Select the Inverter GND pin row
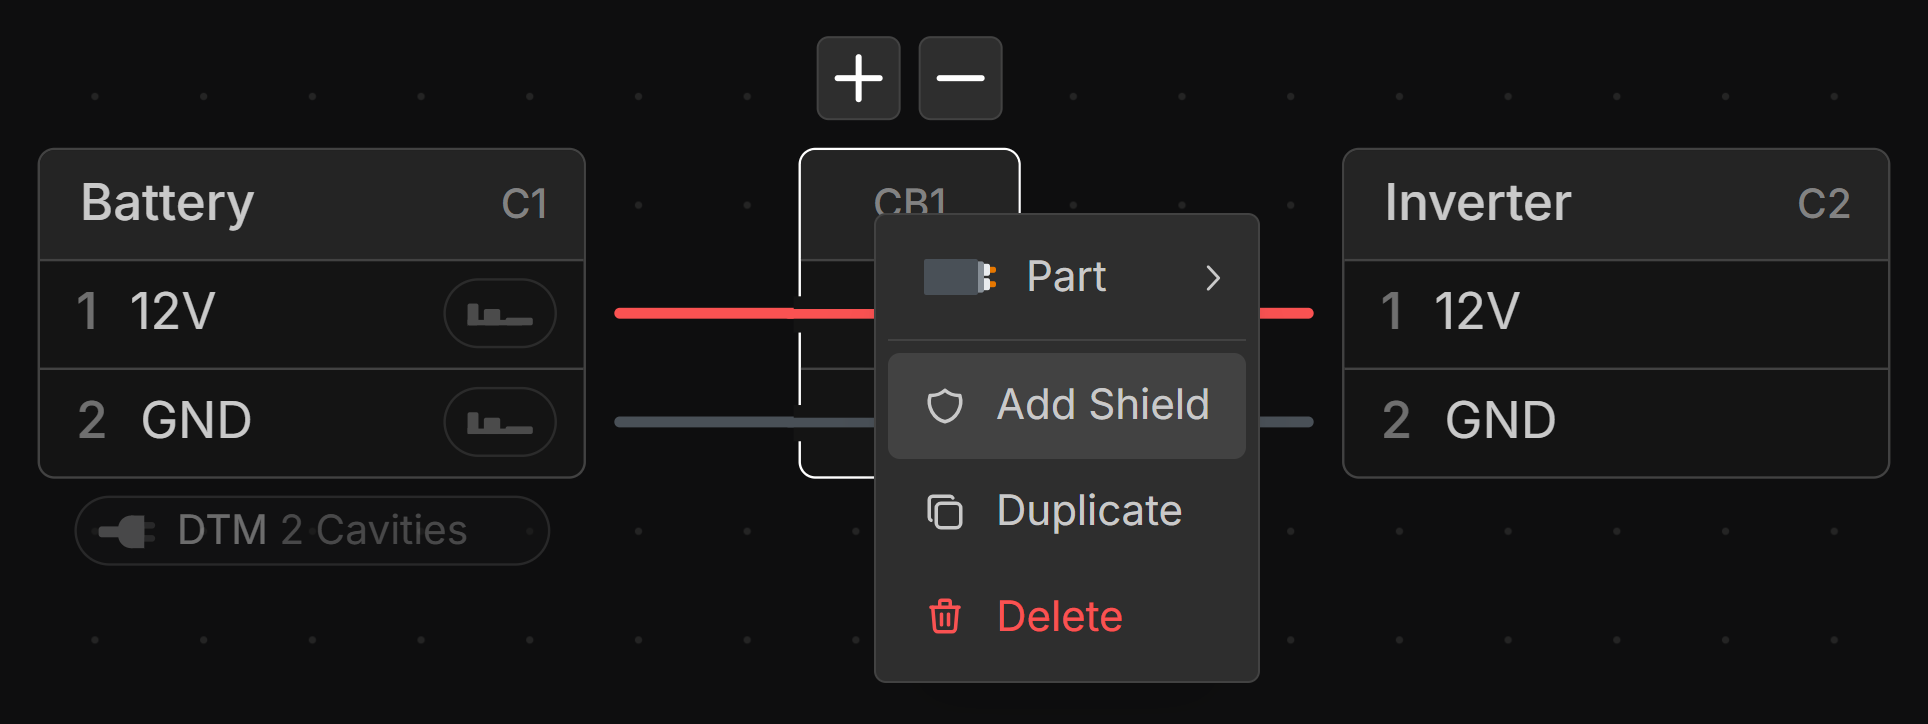Viewport: 1928px width, 724px height. point(1615,421)
